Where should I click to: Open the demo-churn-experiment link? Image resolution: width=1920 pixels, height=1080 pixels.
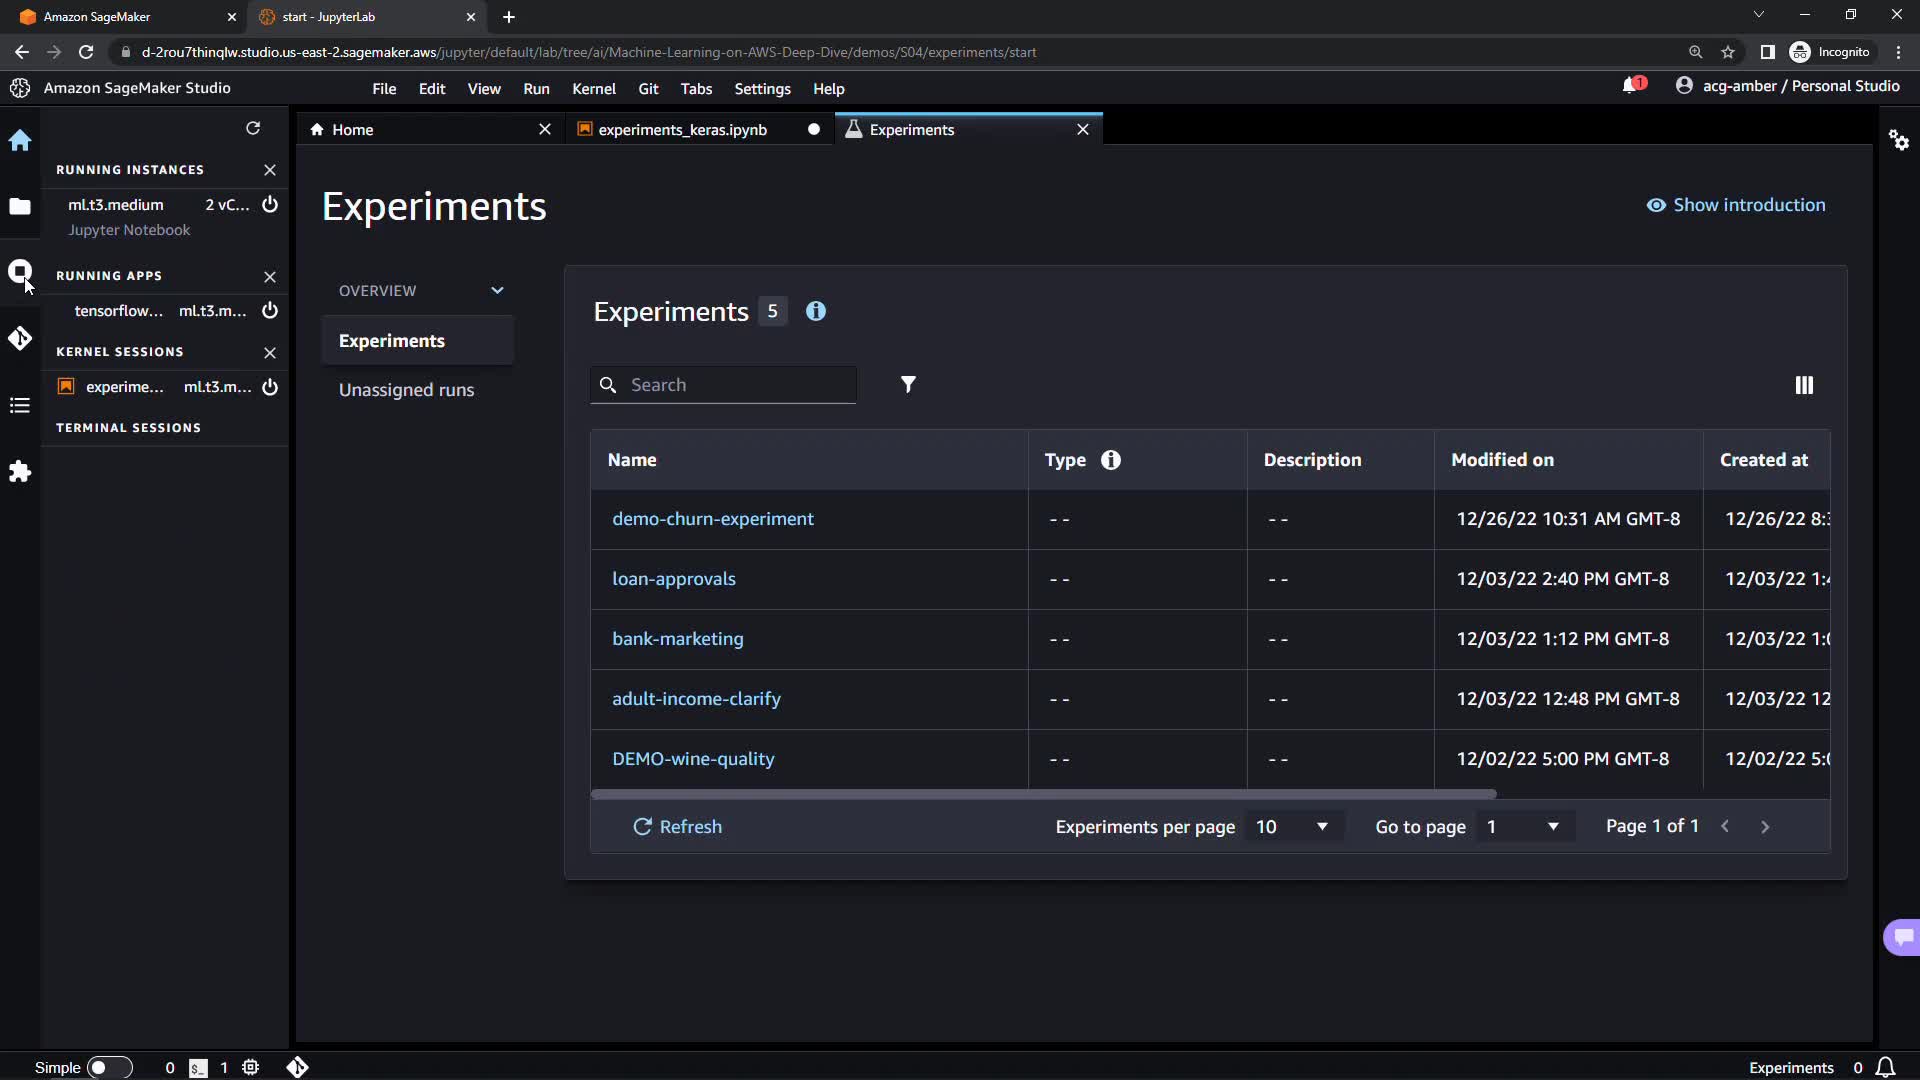coord(712,519)
